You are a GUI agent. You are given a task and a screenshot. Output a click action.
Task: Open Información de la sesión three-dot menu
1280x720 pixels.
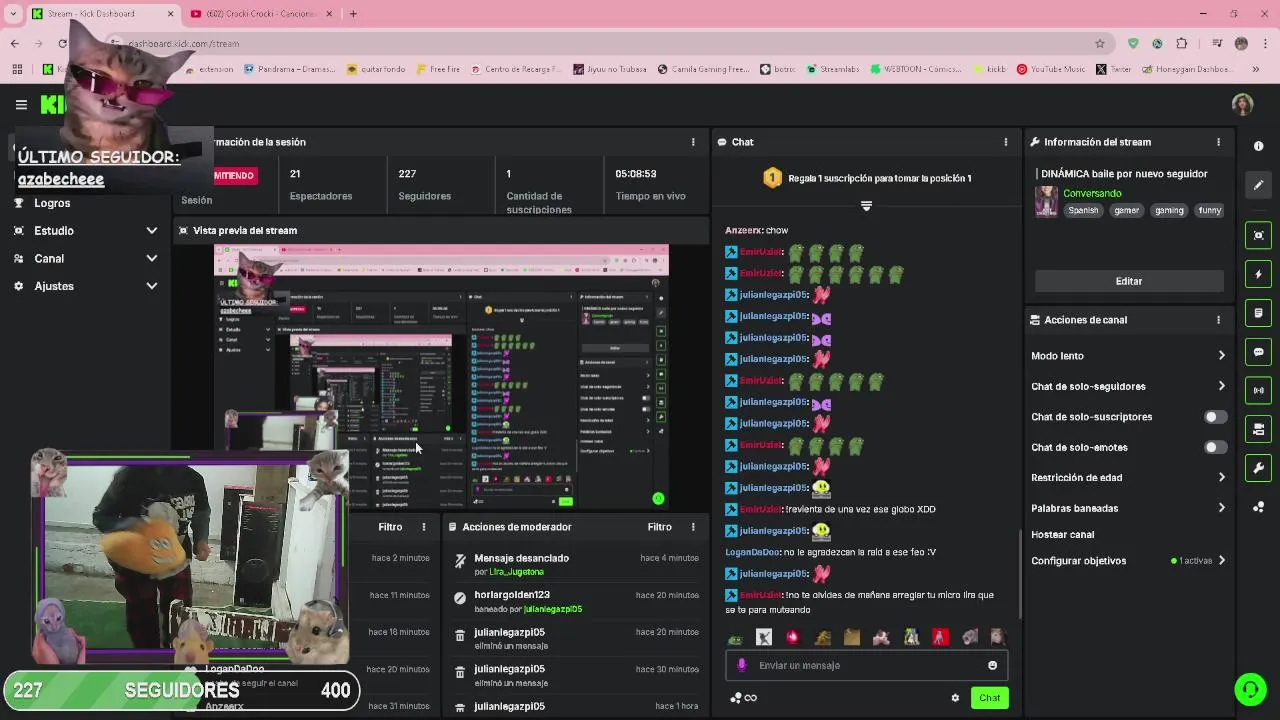[693, 142]
